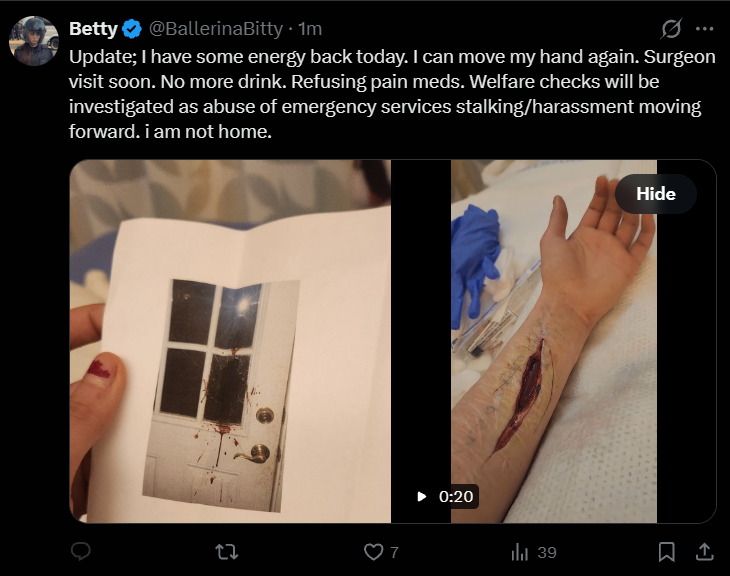Image resolution: width=730 pixels, height=576 pixels.
Task: Open the share post icon
Action: pyautogui.click(x=704, y=552)
